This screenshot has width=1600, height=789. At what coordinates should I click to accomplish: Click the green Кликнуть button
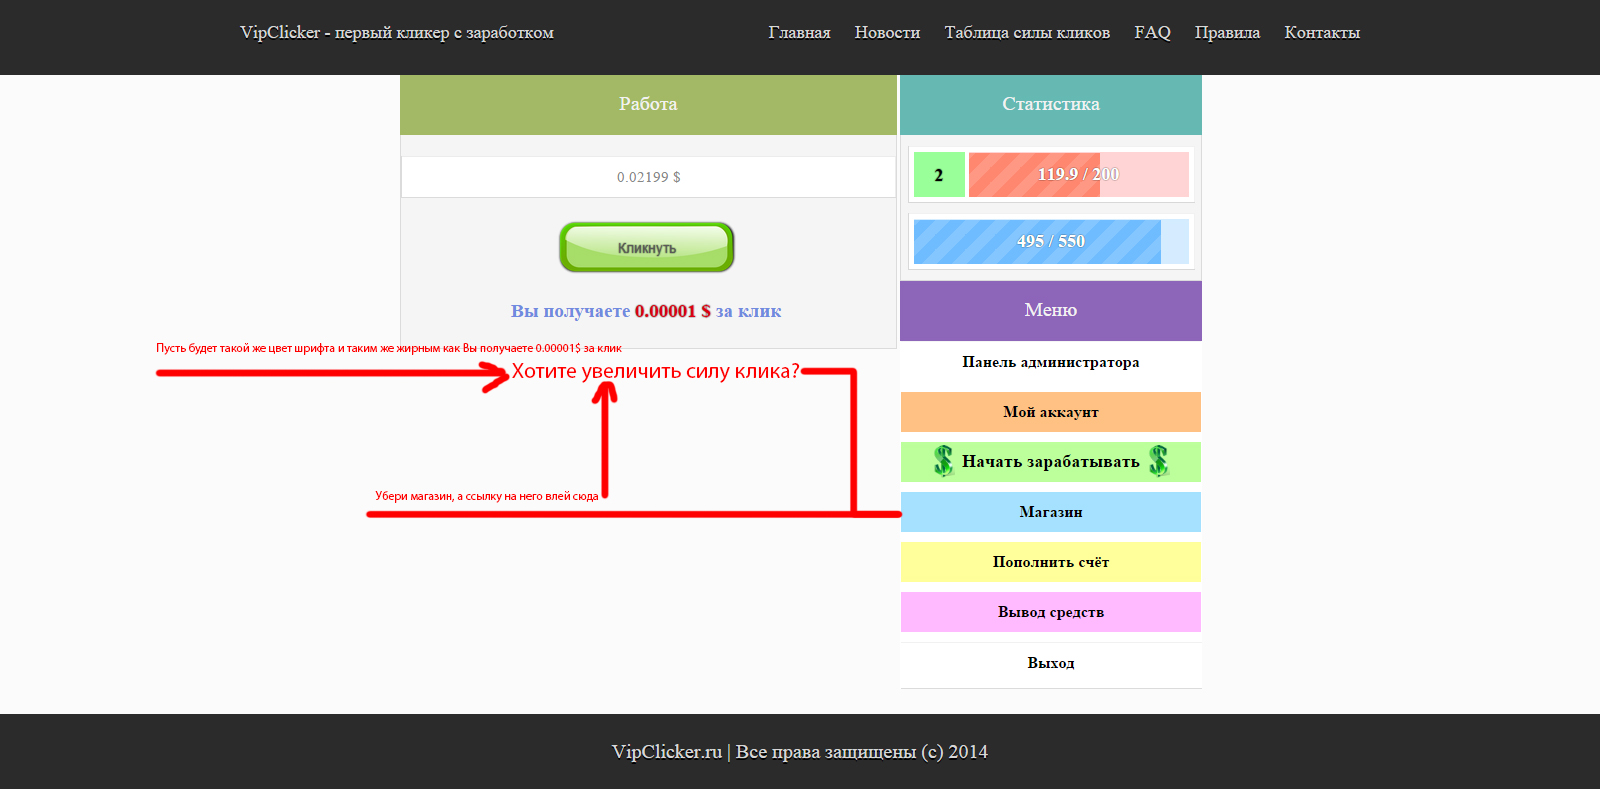(x=646, y=247)
